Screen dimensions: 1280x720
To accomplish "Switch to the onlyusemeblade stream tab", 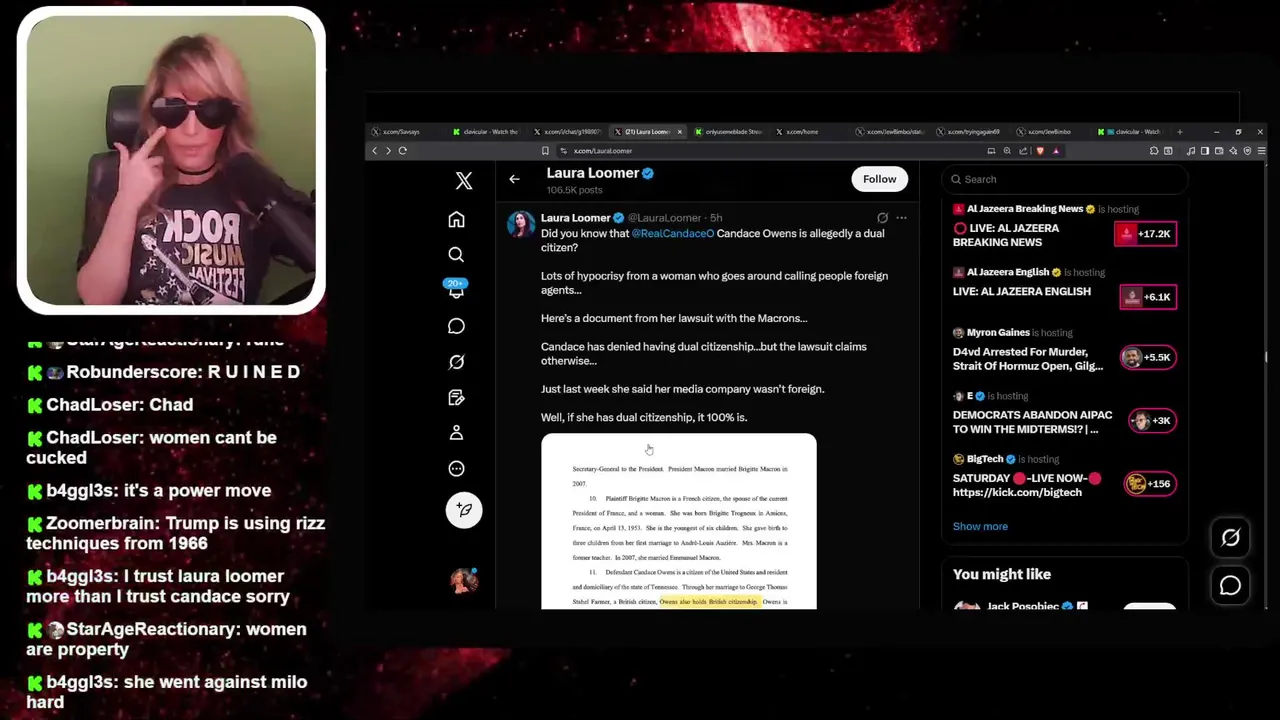I will 730,132.
